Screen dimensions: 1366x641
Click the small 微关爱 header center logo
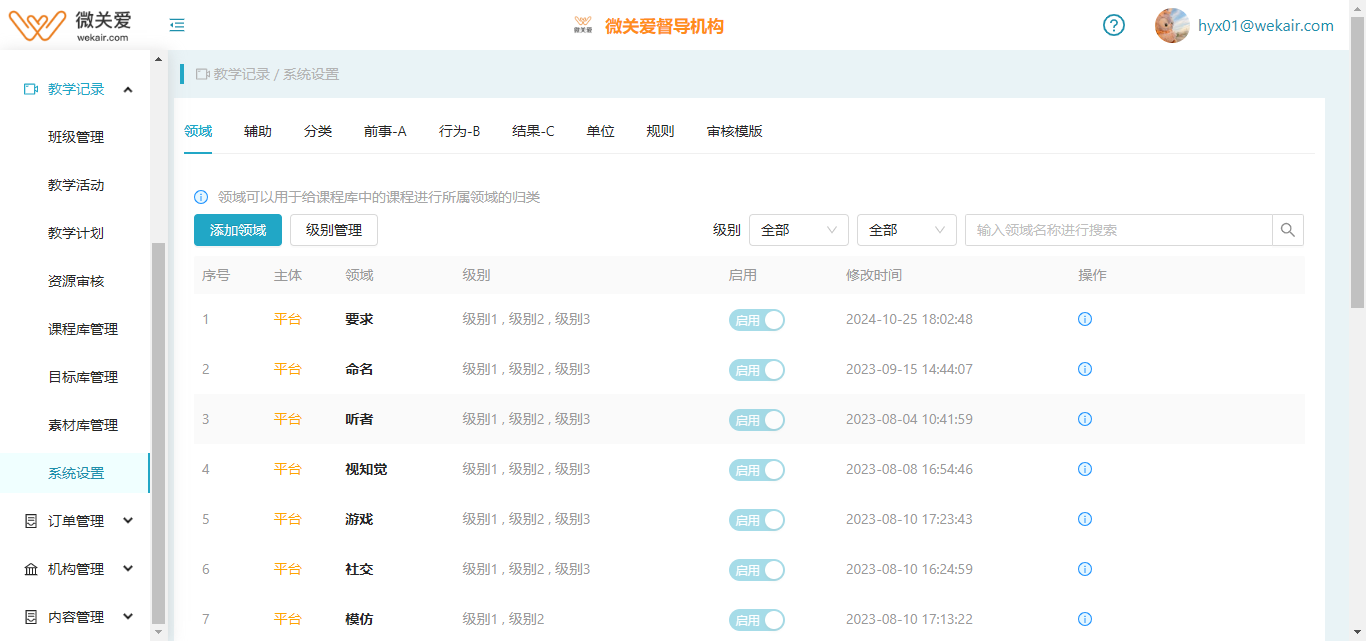tap(583, 25)
